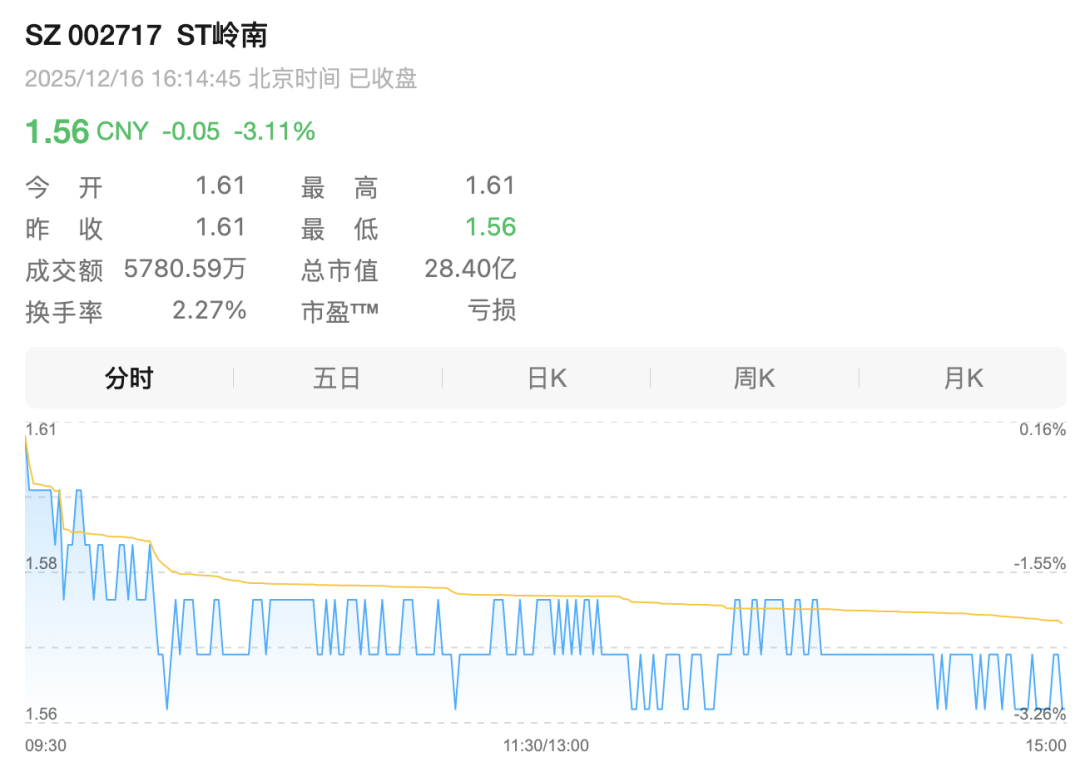Viewport: 1080px width, 767px height.
Task: Click the 昨收 previous close label
Action: click(64, 229)
